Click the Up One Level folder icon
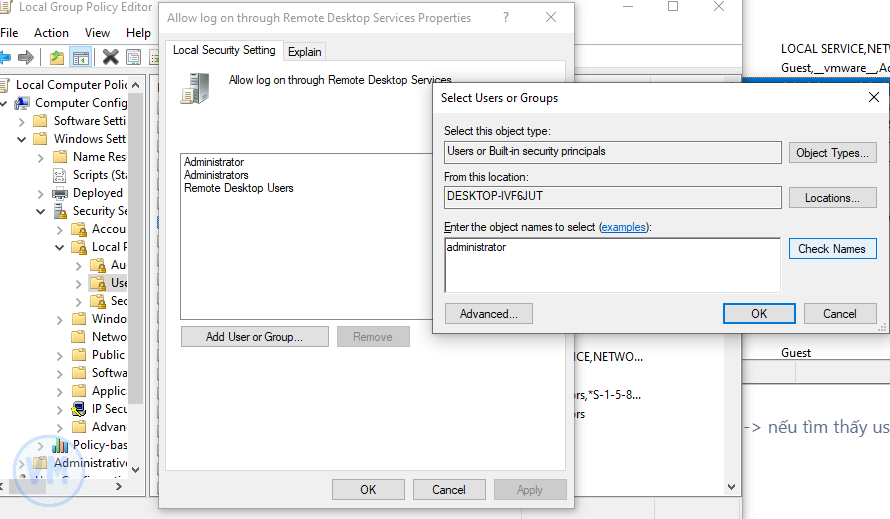 coord(57,57)
